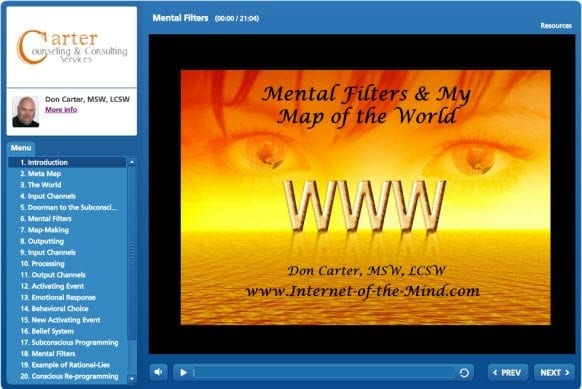Select 12. Activating Event
Viewport: 582px width, 389px height.
pos(67,286)
